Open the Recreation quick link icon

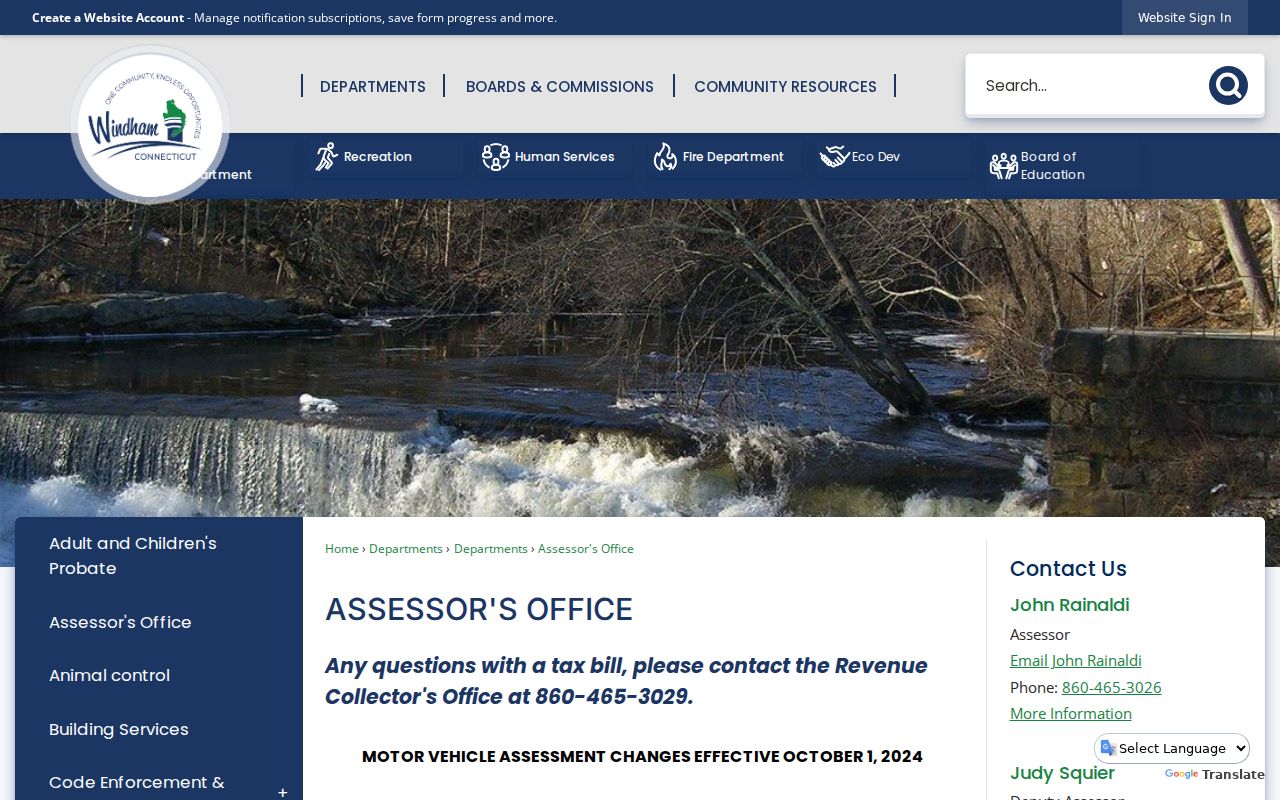pyautogui.click(x=327, y=157)
